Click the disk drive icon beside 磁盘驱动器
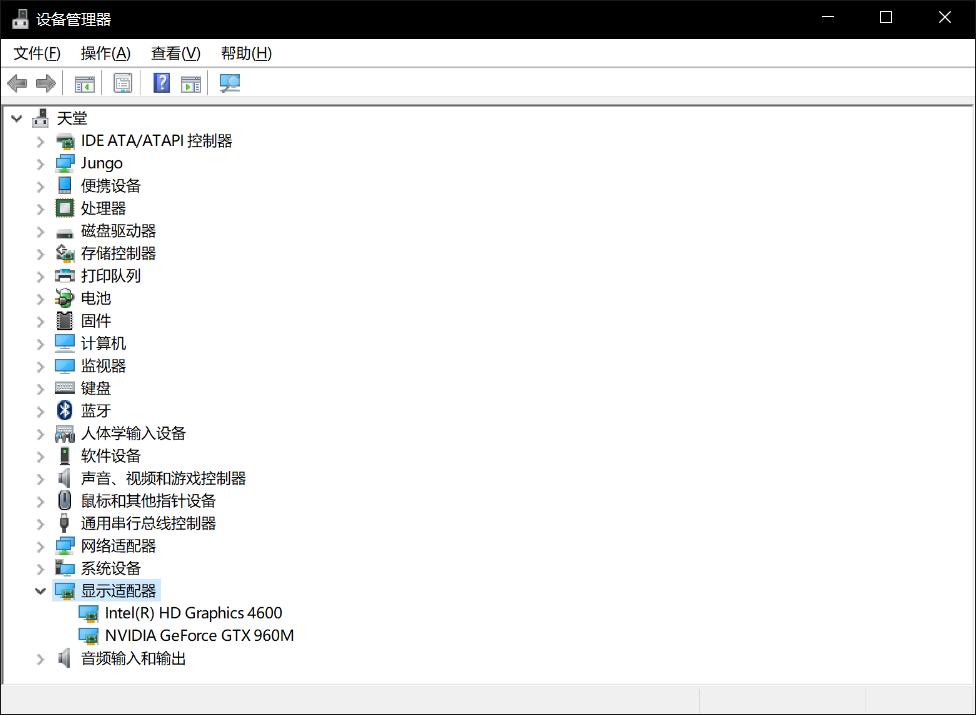Viewport: 976px width, 715px height. [x=65, y=233]
